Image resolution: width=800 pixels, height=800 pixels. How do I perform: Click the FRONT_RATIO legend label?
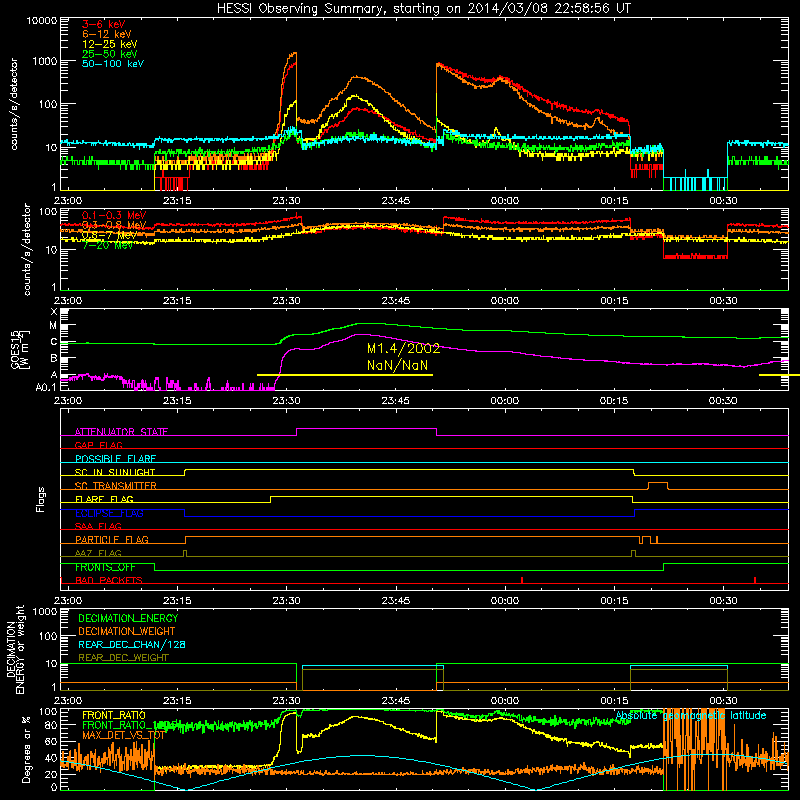[114, 715]
